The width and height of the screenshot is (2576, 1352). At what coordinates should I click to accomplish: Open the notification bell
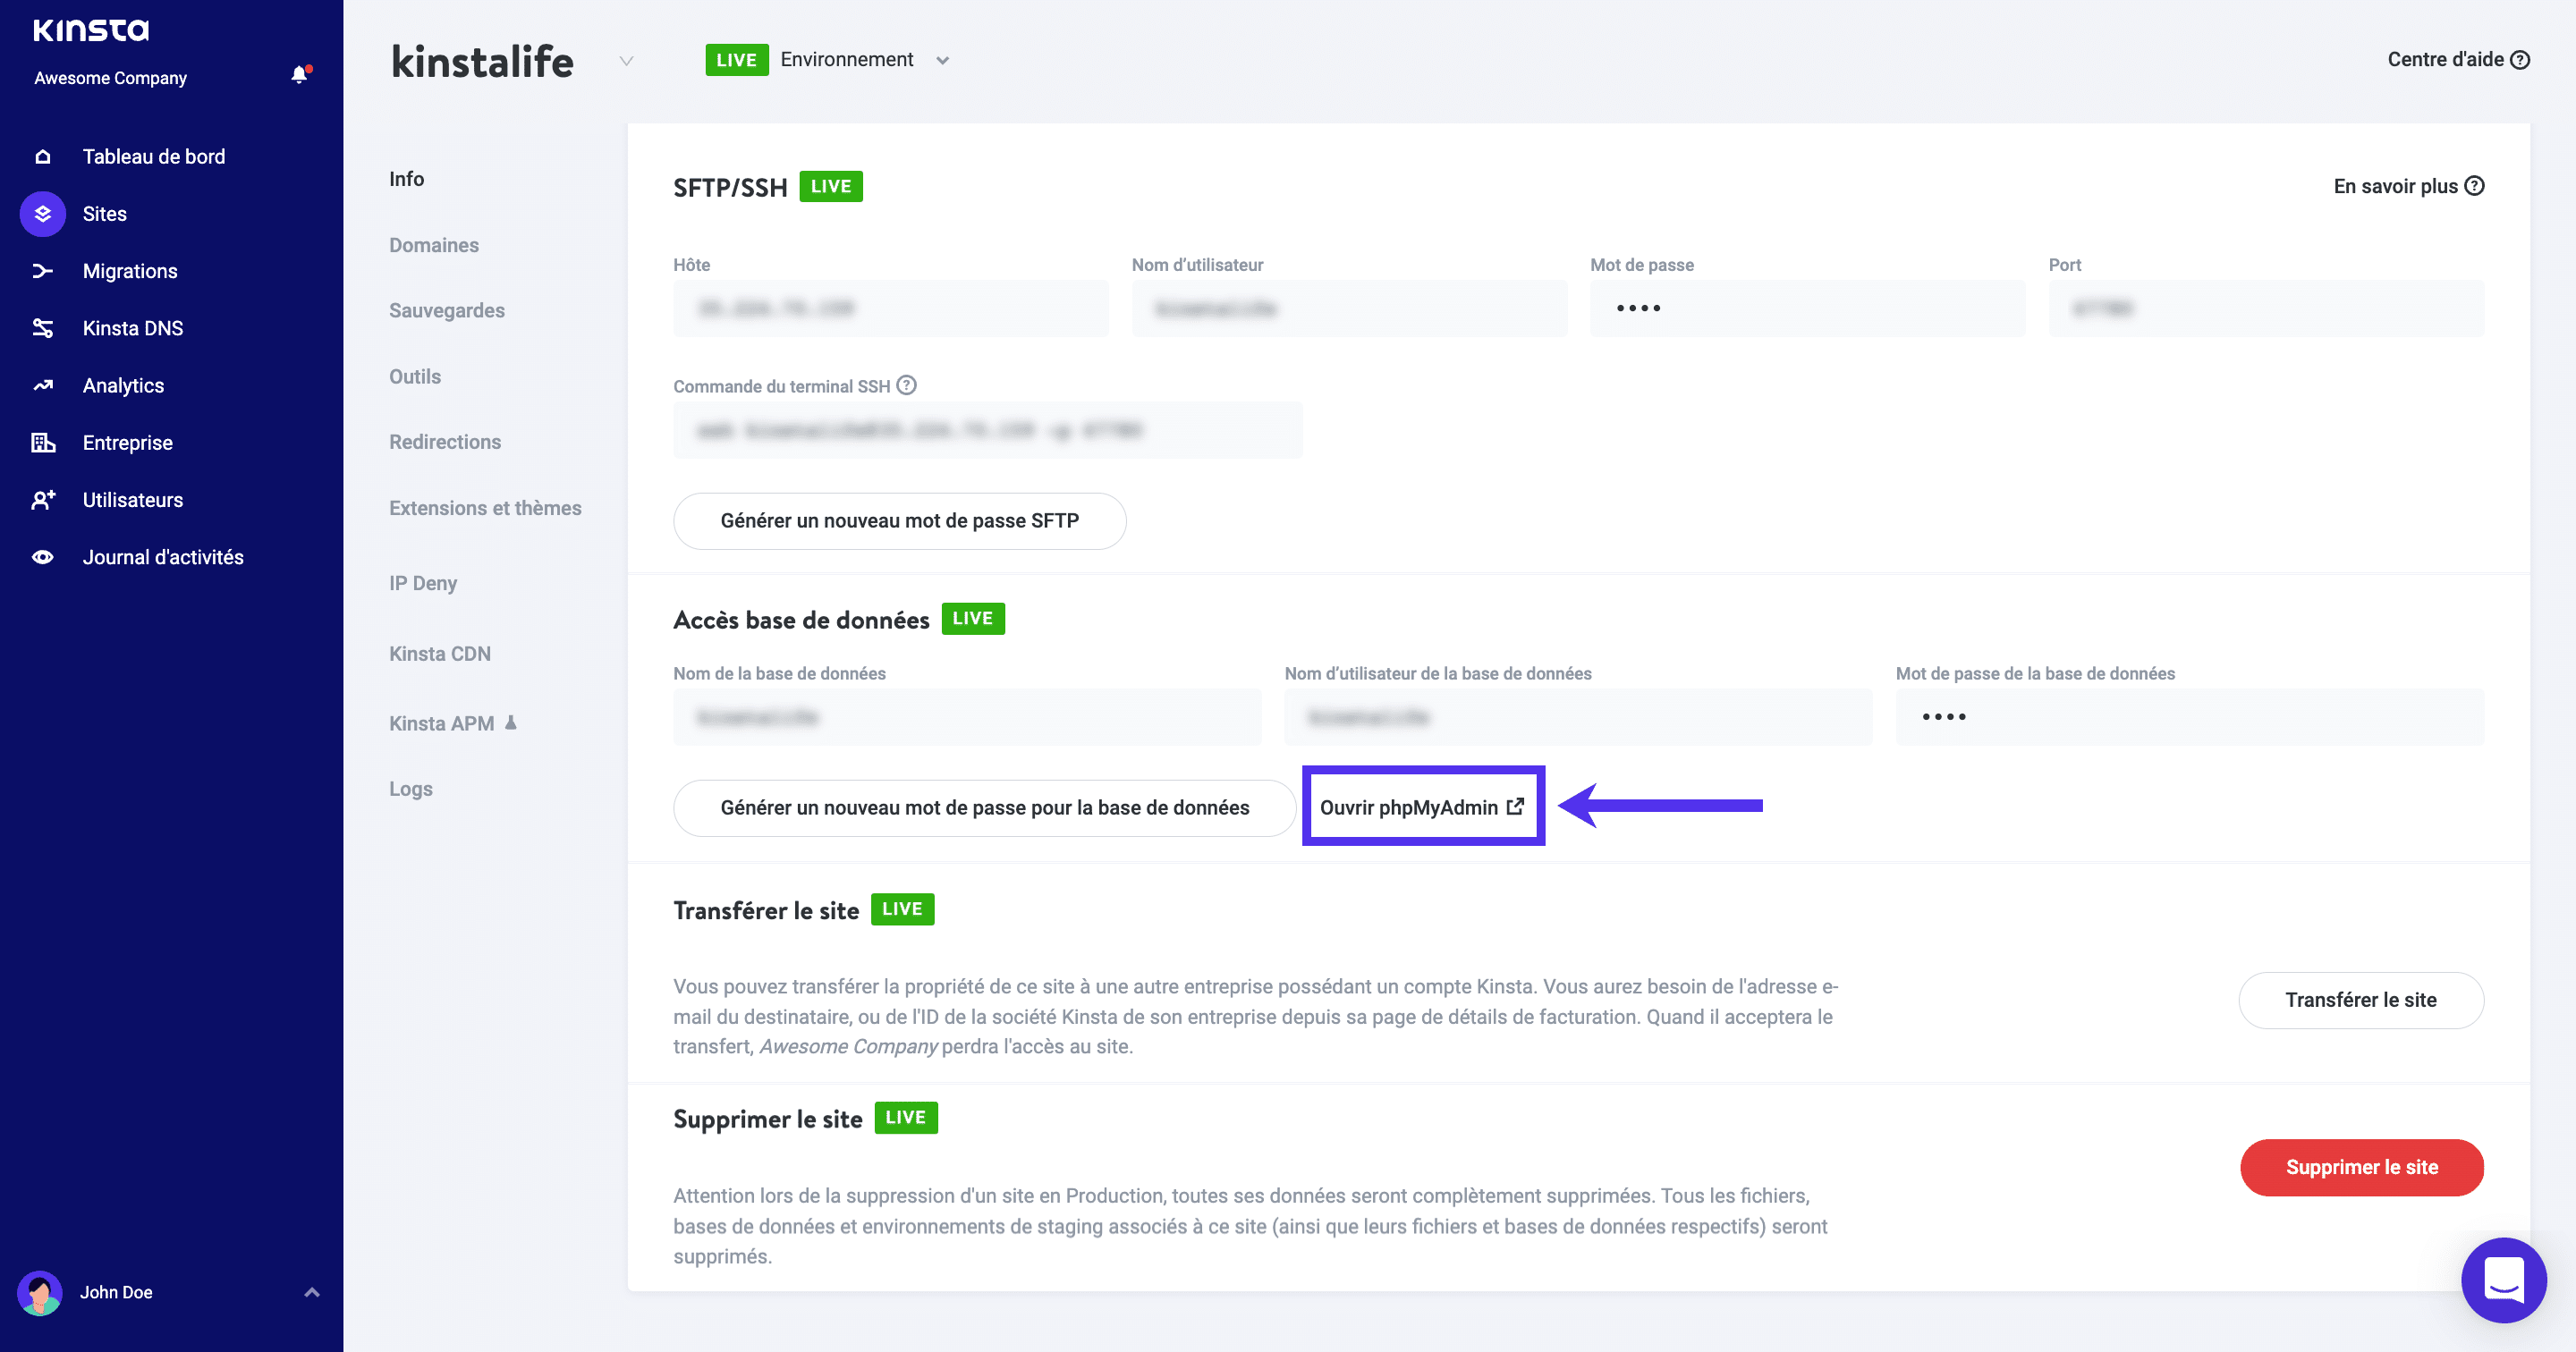pos(298,73)
